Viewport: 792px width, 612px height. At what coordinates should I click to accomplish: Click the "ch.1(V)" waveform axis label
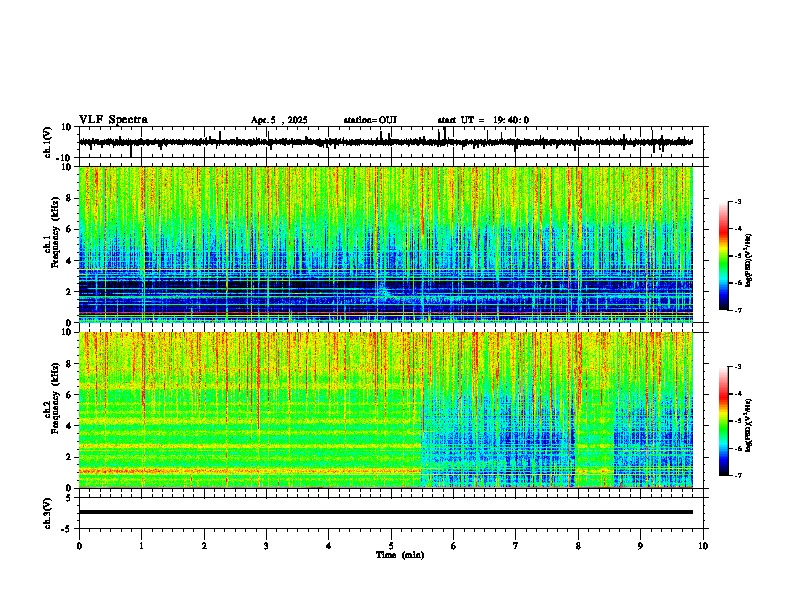pyautogui.click(x=48, y=142)
